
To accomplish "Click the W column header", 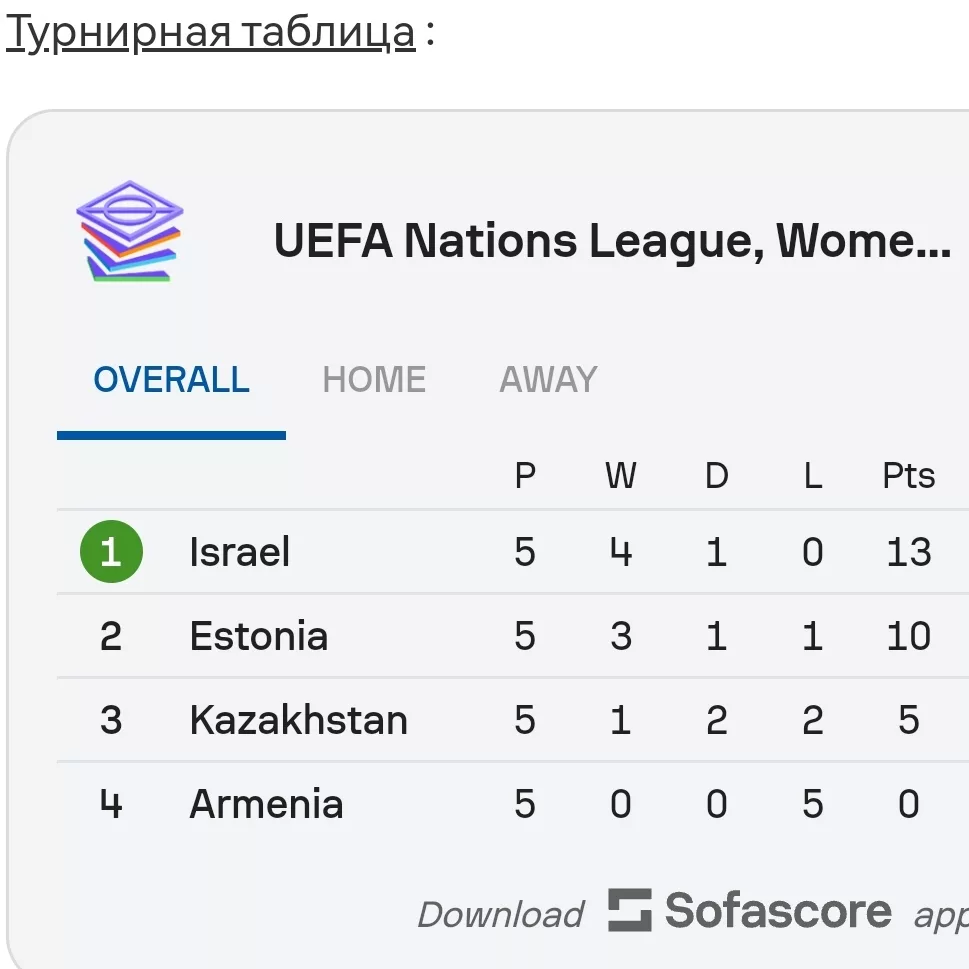I will (x=620, y=476).
